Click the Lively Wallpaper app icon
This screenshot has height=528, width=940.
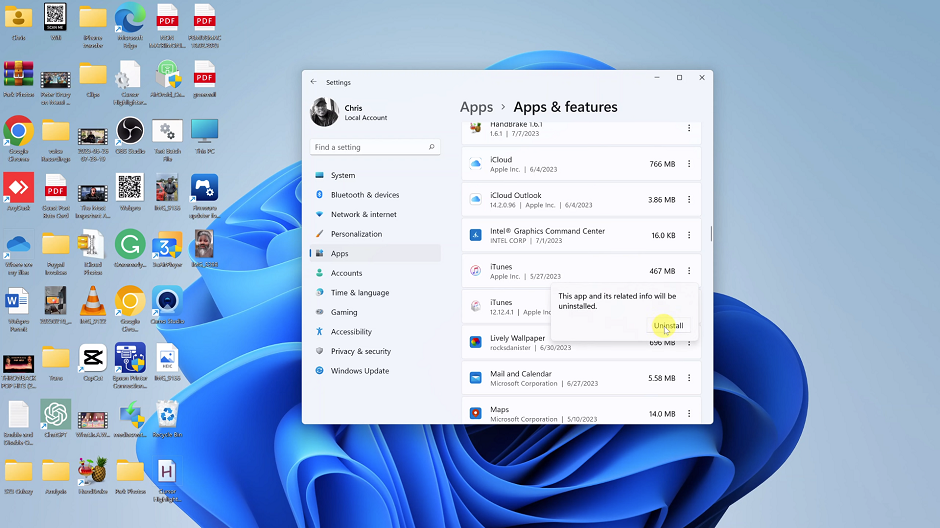click(x=475, y=342)
